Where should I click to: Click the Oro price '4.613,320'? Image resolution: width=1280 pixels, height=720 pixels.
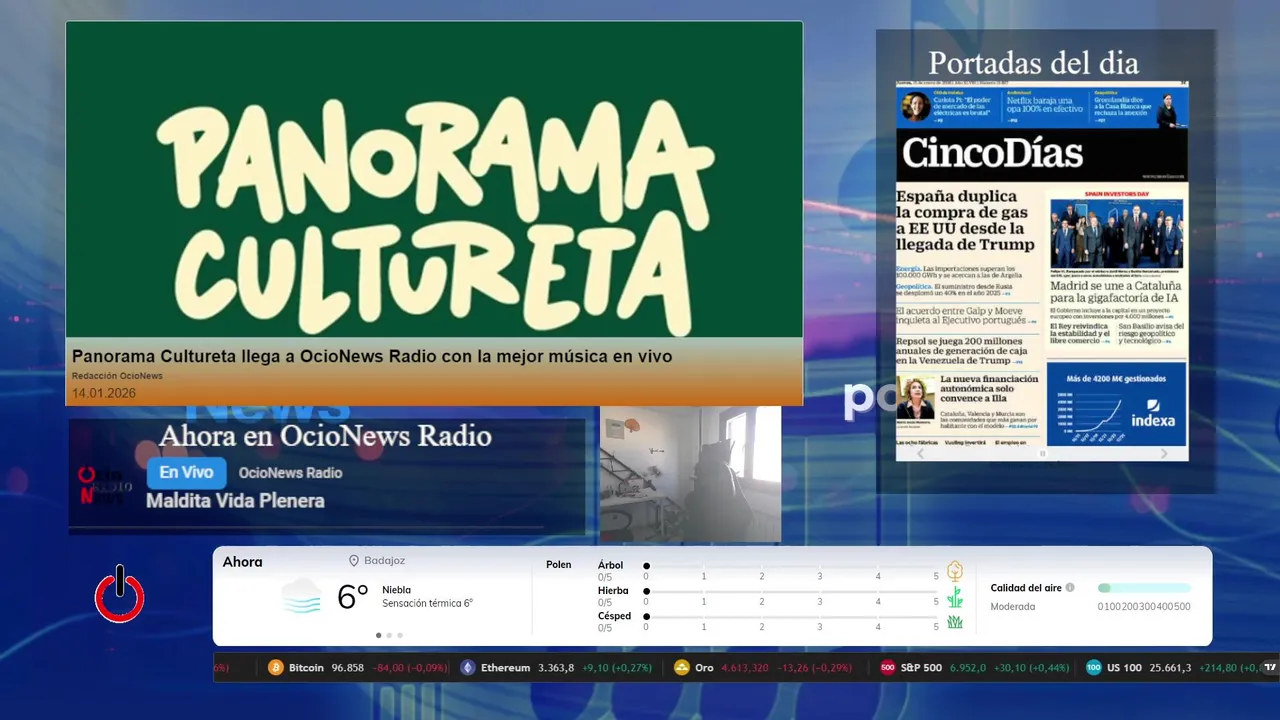pyautogui.click(x=745, y=668)
